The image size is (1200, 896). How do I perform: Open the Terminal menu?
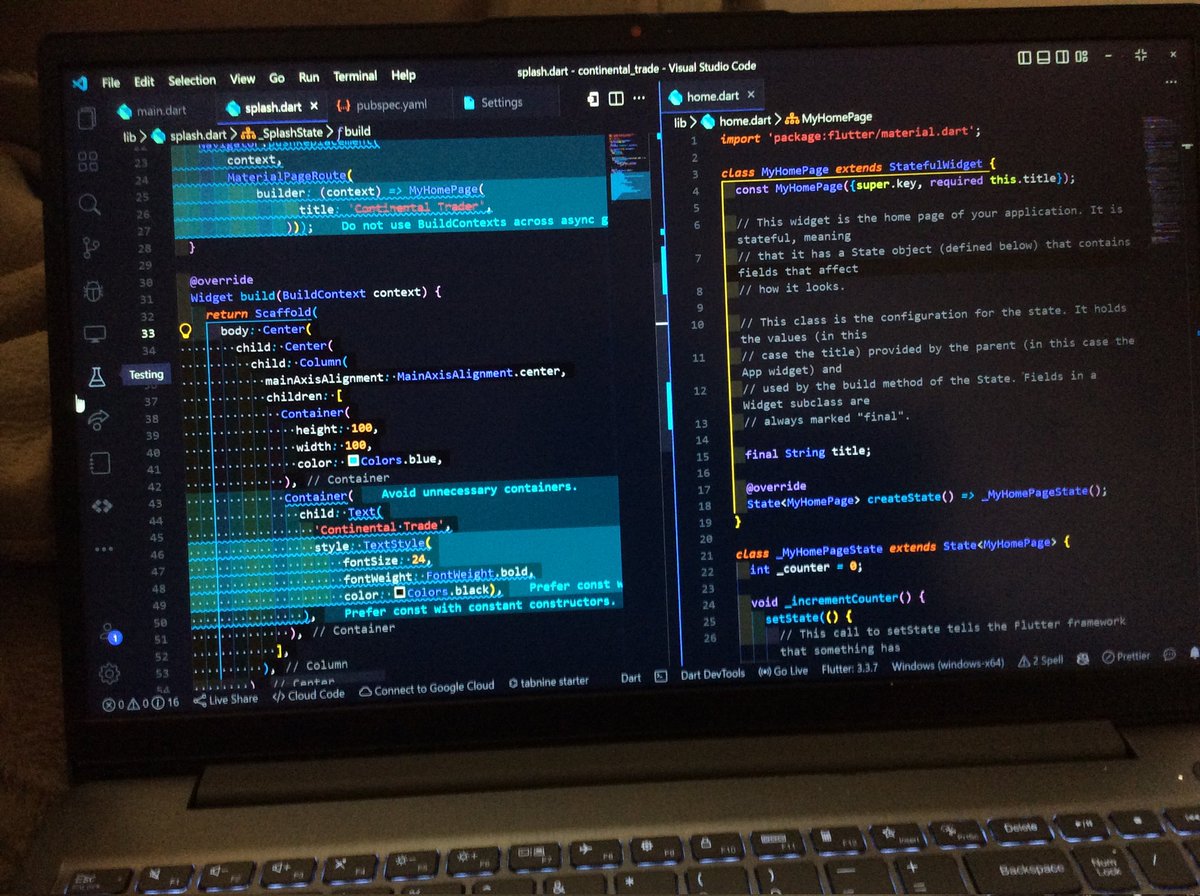click(x=355, y=76)
